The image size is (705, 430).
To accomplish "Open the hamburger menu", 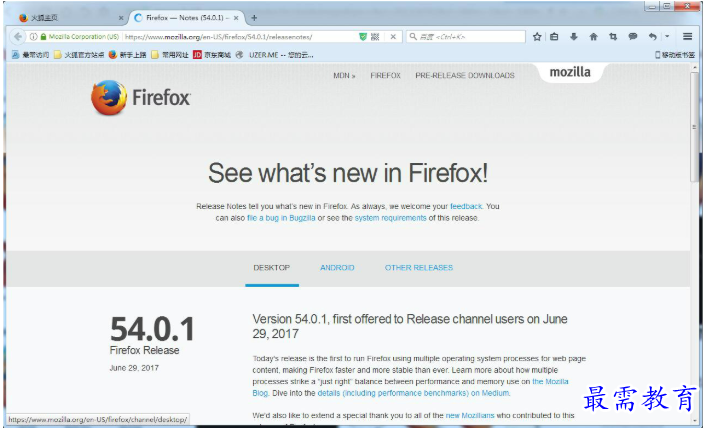I will [687, 37].
